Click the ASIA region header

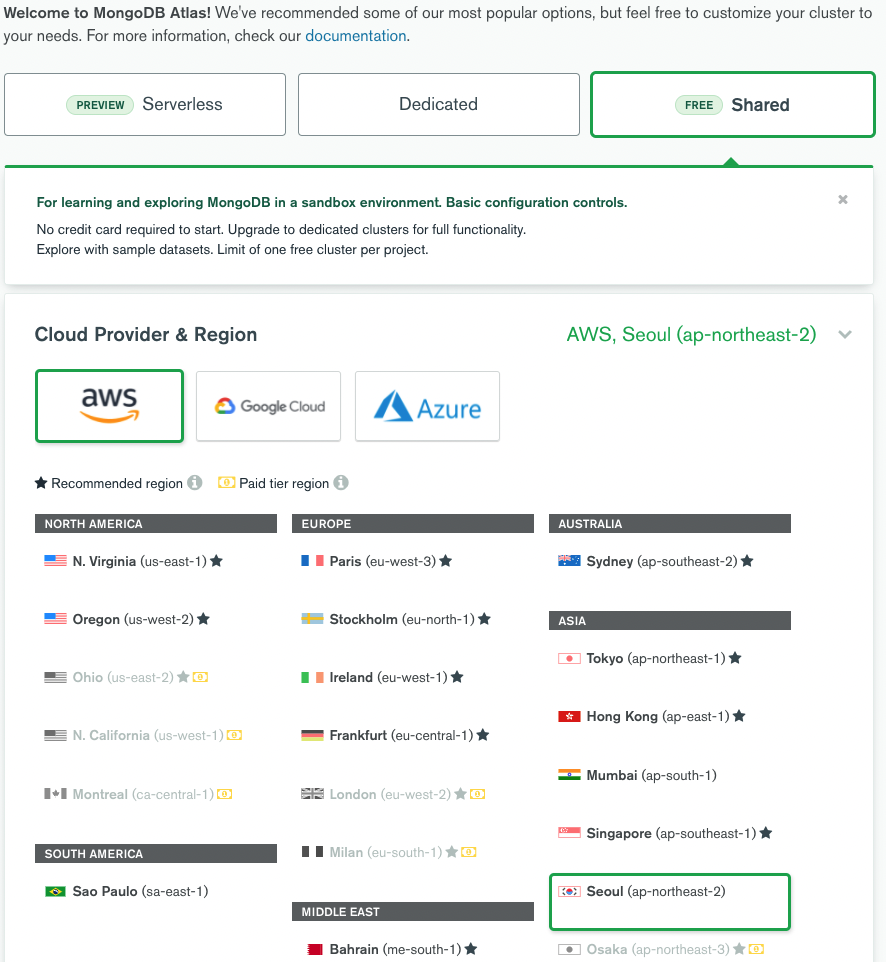[670, 620]
